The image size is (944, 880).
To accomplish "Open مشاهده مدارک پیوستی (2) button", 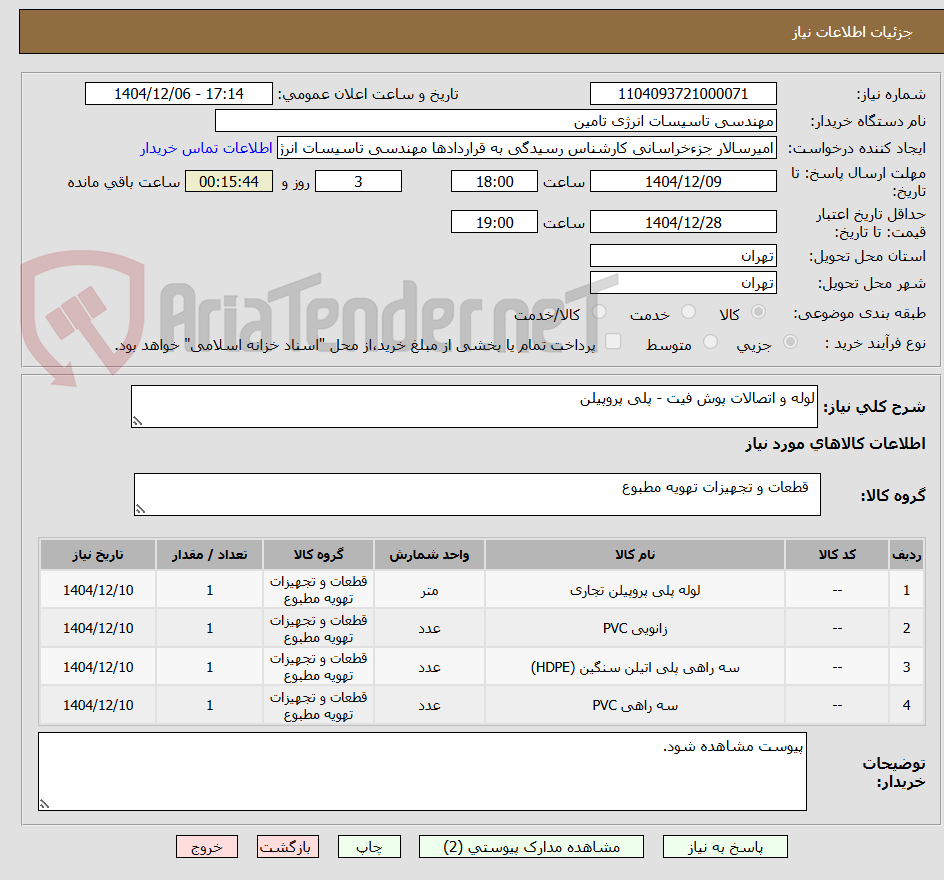I will click(531, 846).
